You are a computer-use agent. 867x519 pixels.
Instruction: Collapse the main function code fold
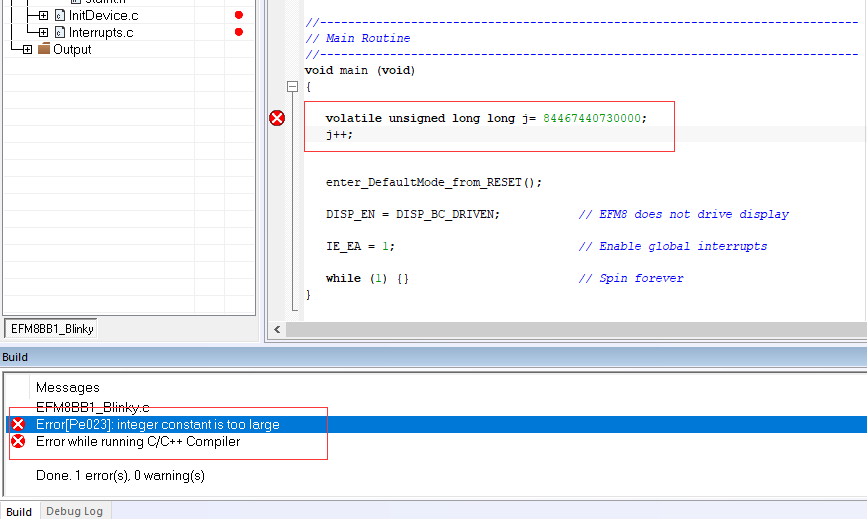[x=292, y=87]
